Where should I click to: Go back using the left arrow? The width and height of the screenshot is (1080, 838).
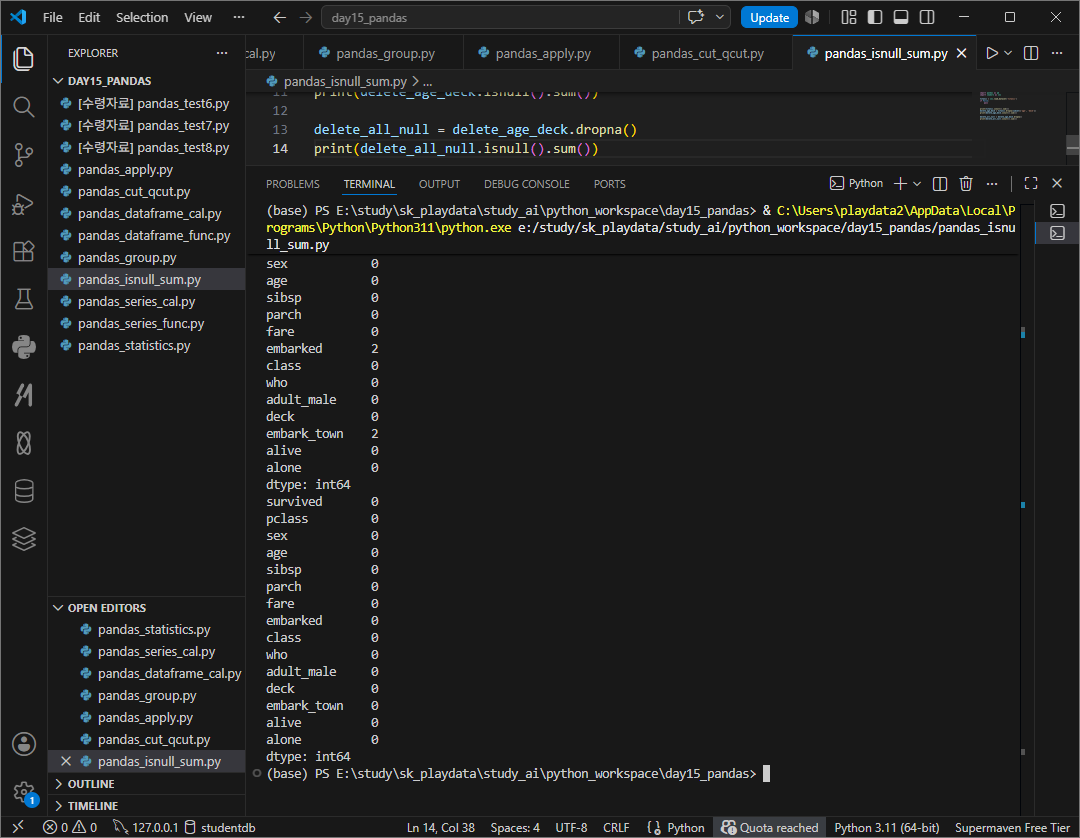[x=279, y=17]
